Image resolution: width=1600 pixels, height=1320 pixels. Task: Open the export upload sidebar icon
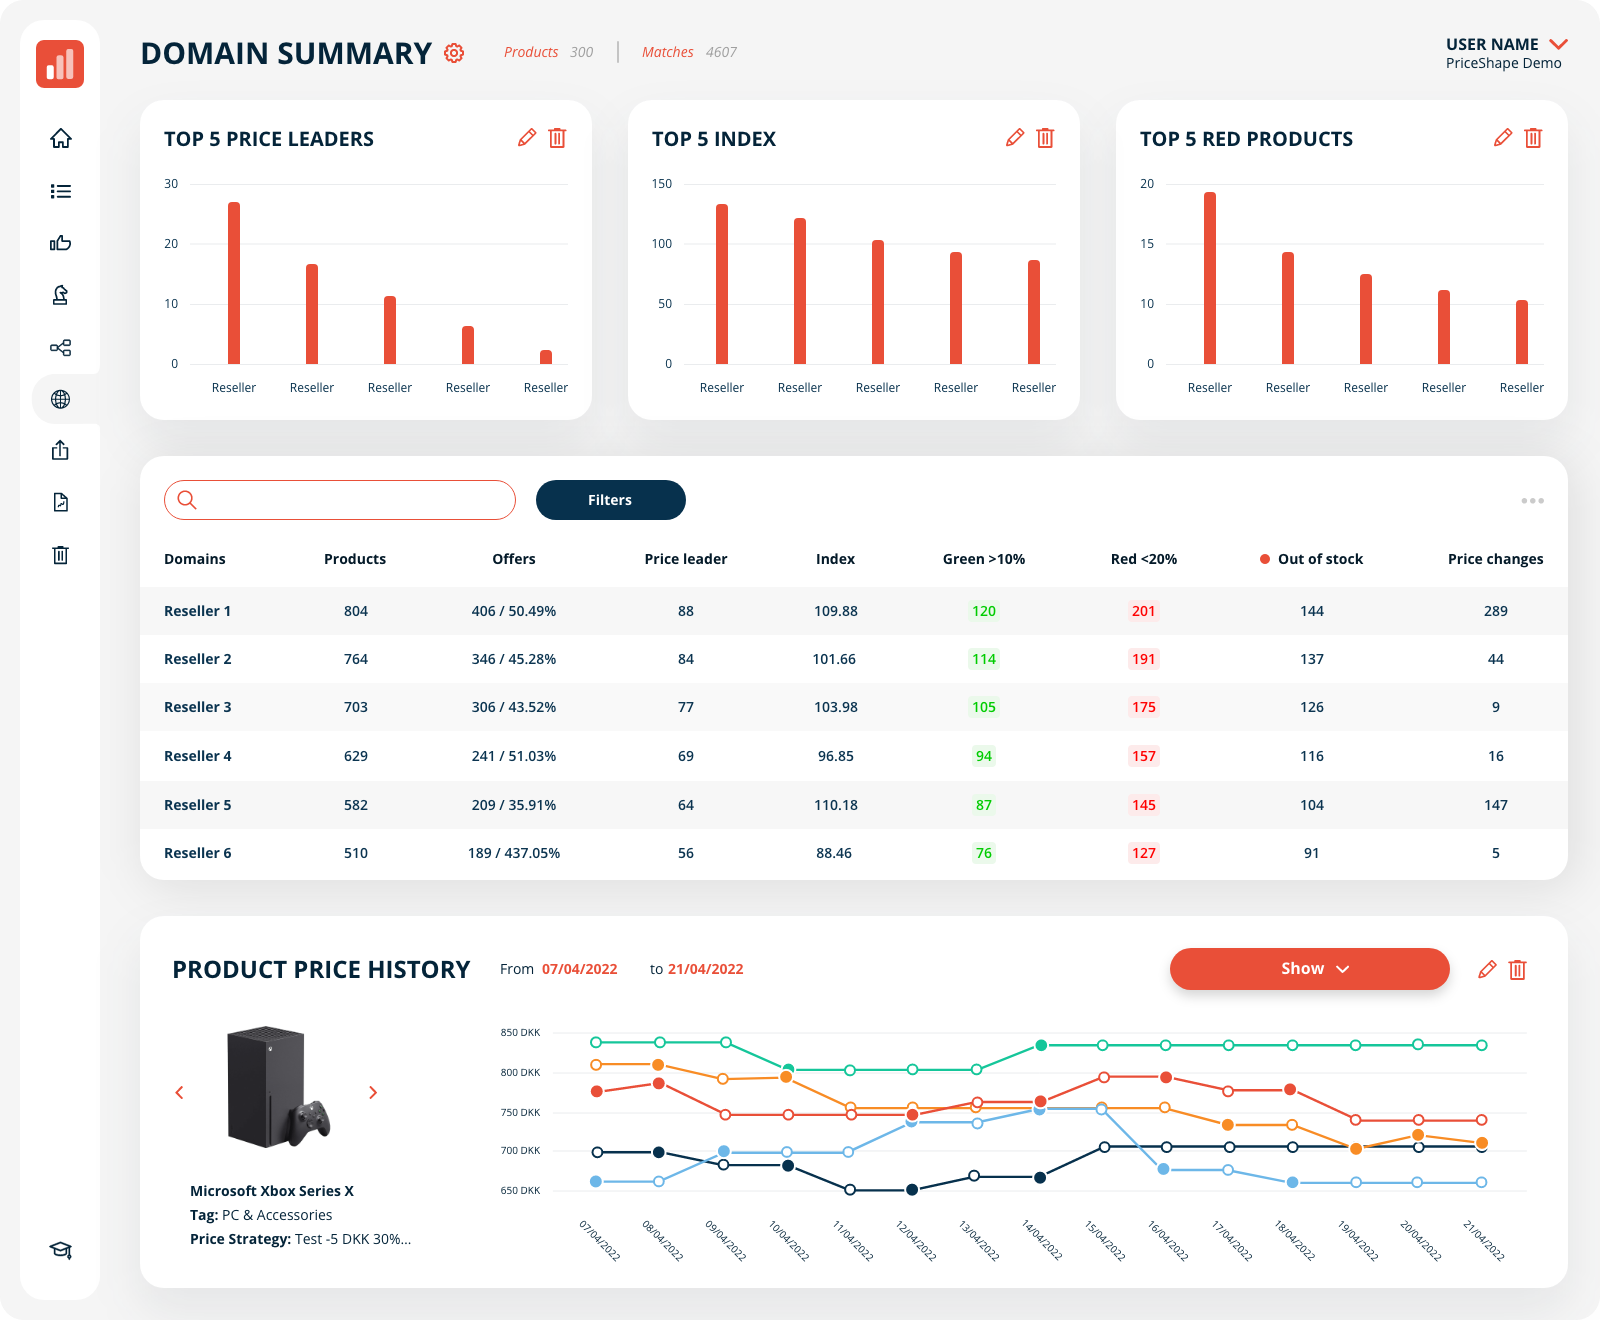pos(61,450)
